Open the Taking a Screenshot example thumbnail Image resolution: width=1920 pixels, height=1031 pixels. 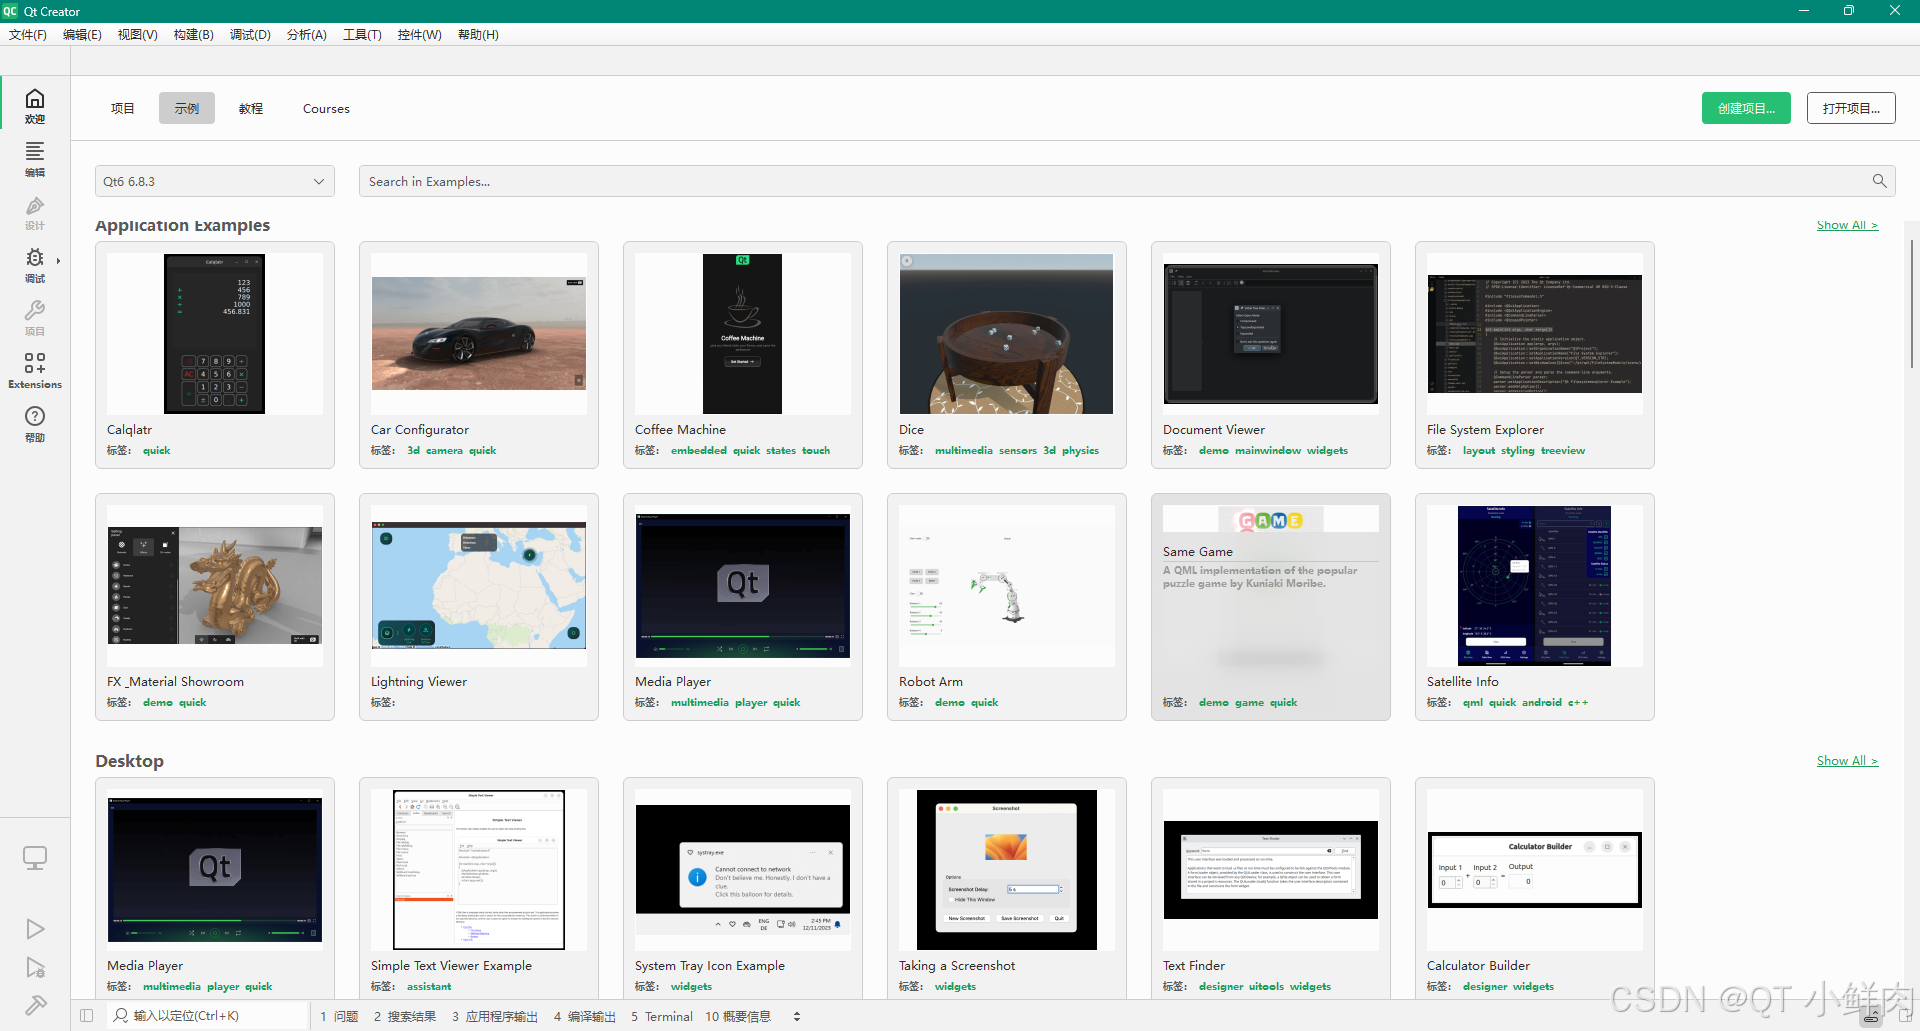pos(1007,870)
